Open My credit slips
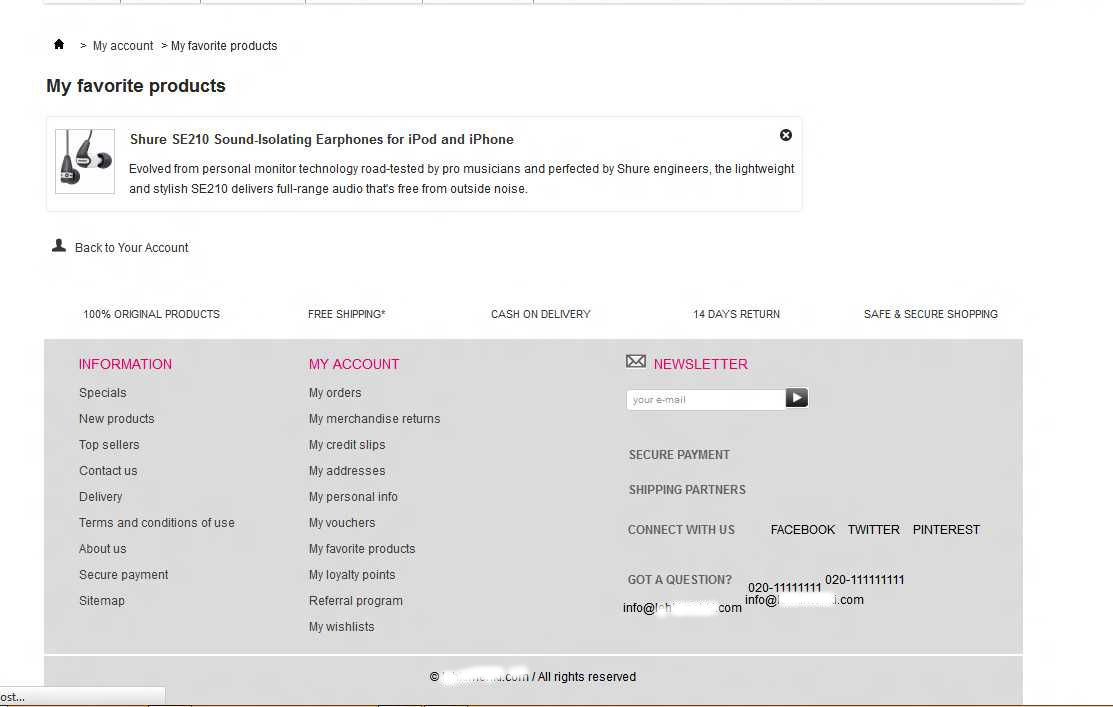 [x=347, y=445]
